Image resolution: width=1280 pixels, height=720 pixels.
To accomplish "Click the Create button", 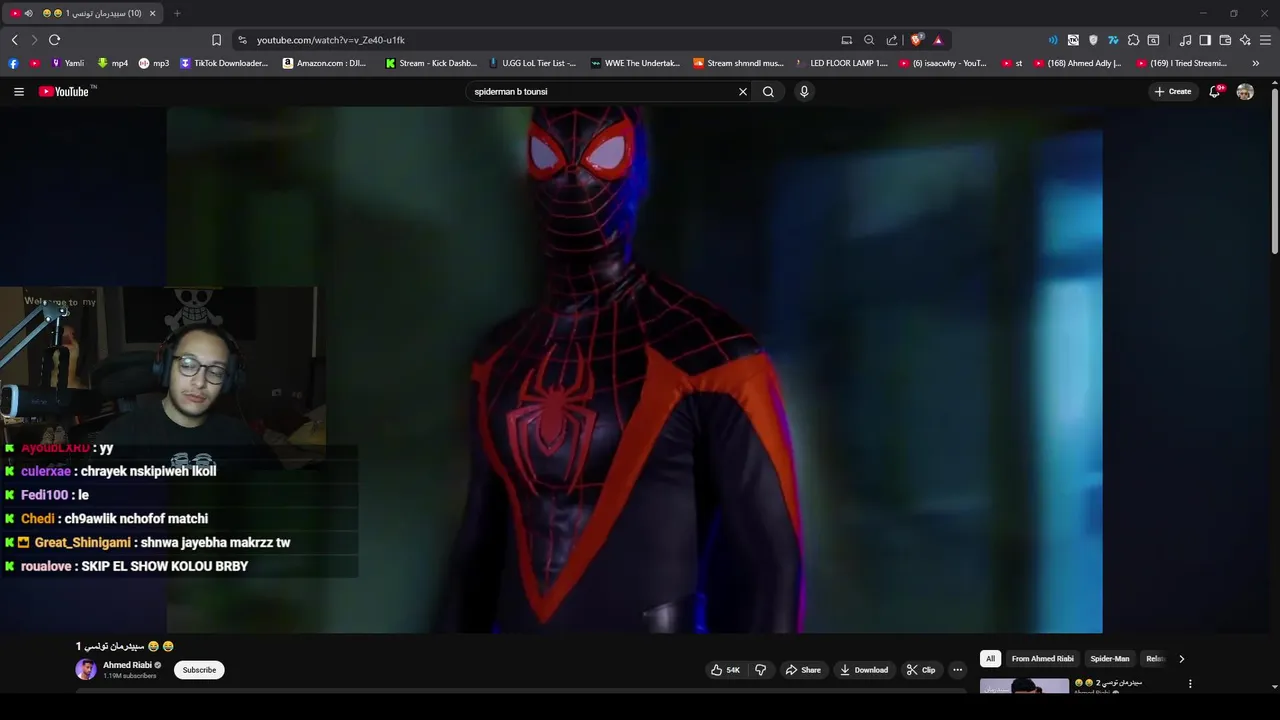I will tap(1173, 91).
